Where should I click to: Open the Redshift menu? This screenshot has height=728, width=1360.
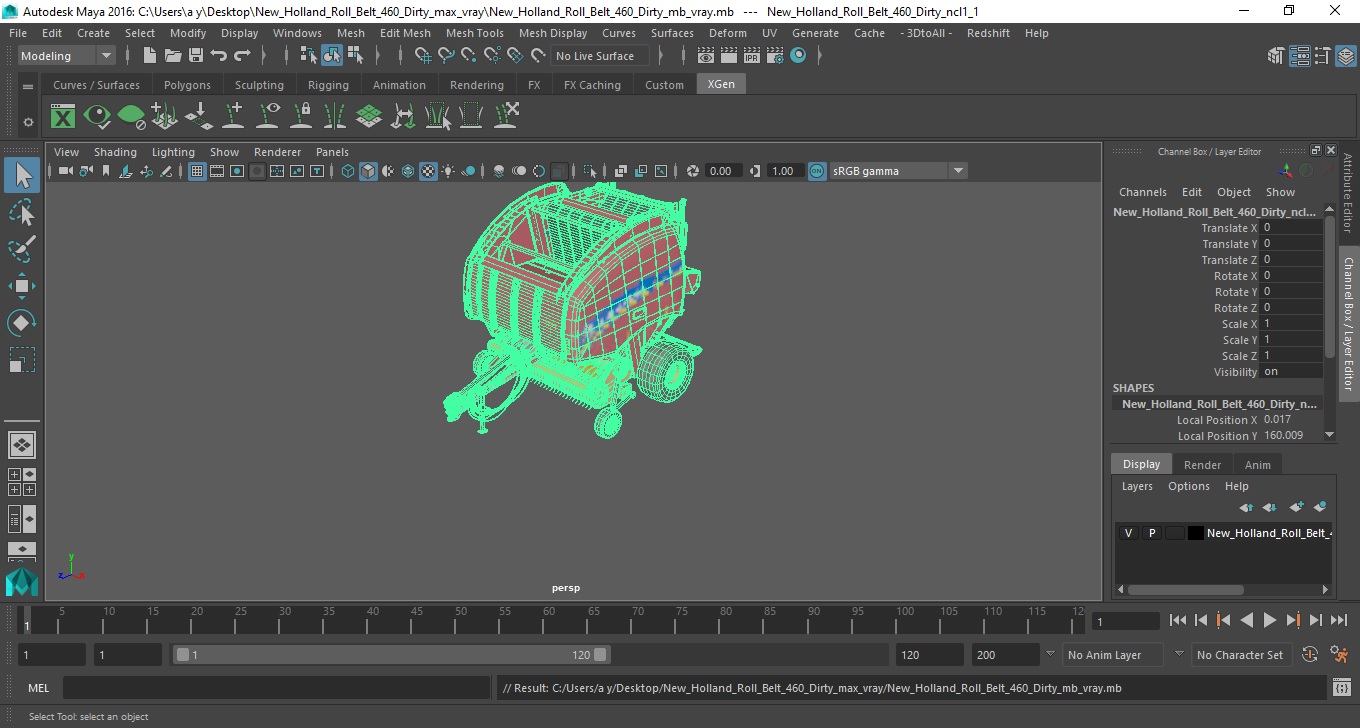click(987, 33)
